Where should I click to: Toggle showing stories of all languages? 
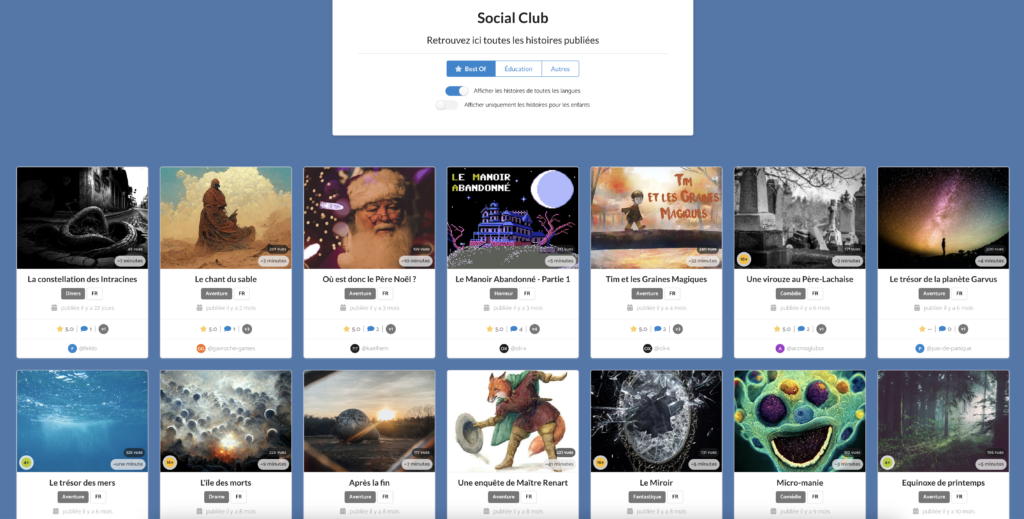456,91
